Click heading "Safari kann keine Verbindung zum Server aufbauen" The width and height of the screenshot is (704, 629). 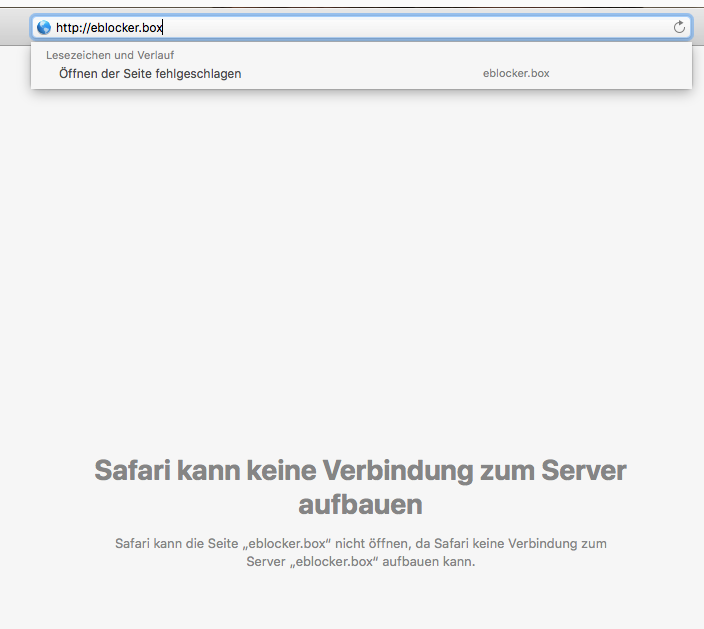(x=360, y=488)
